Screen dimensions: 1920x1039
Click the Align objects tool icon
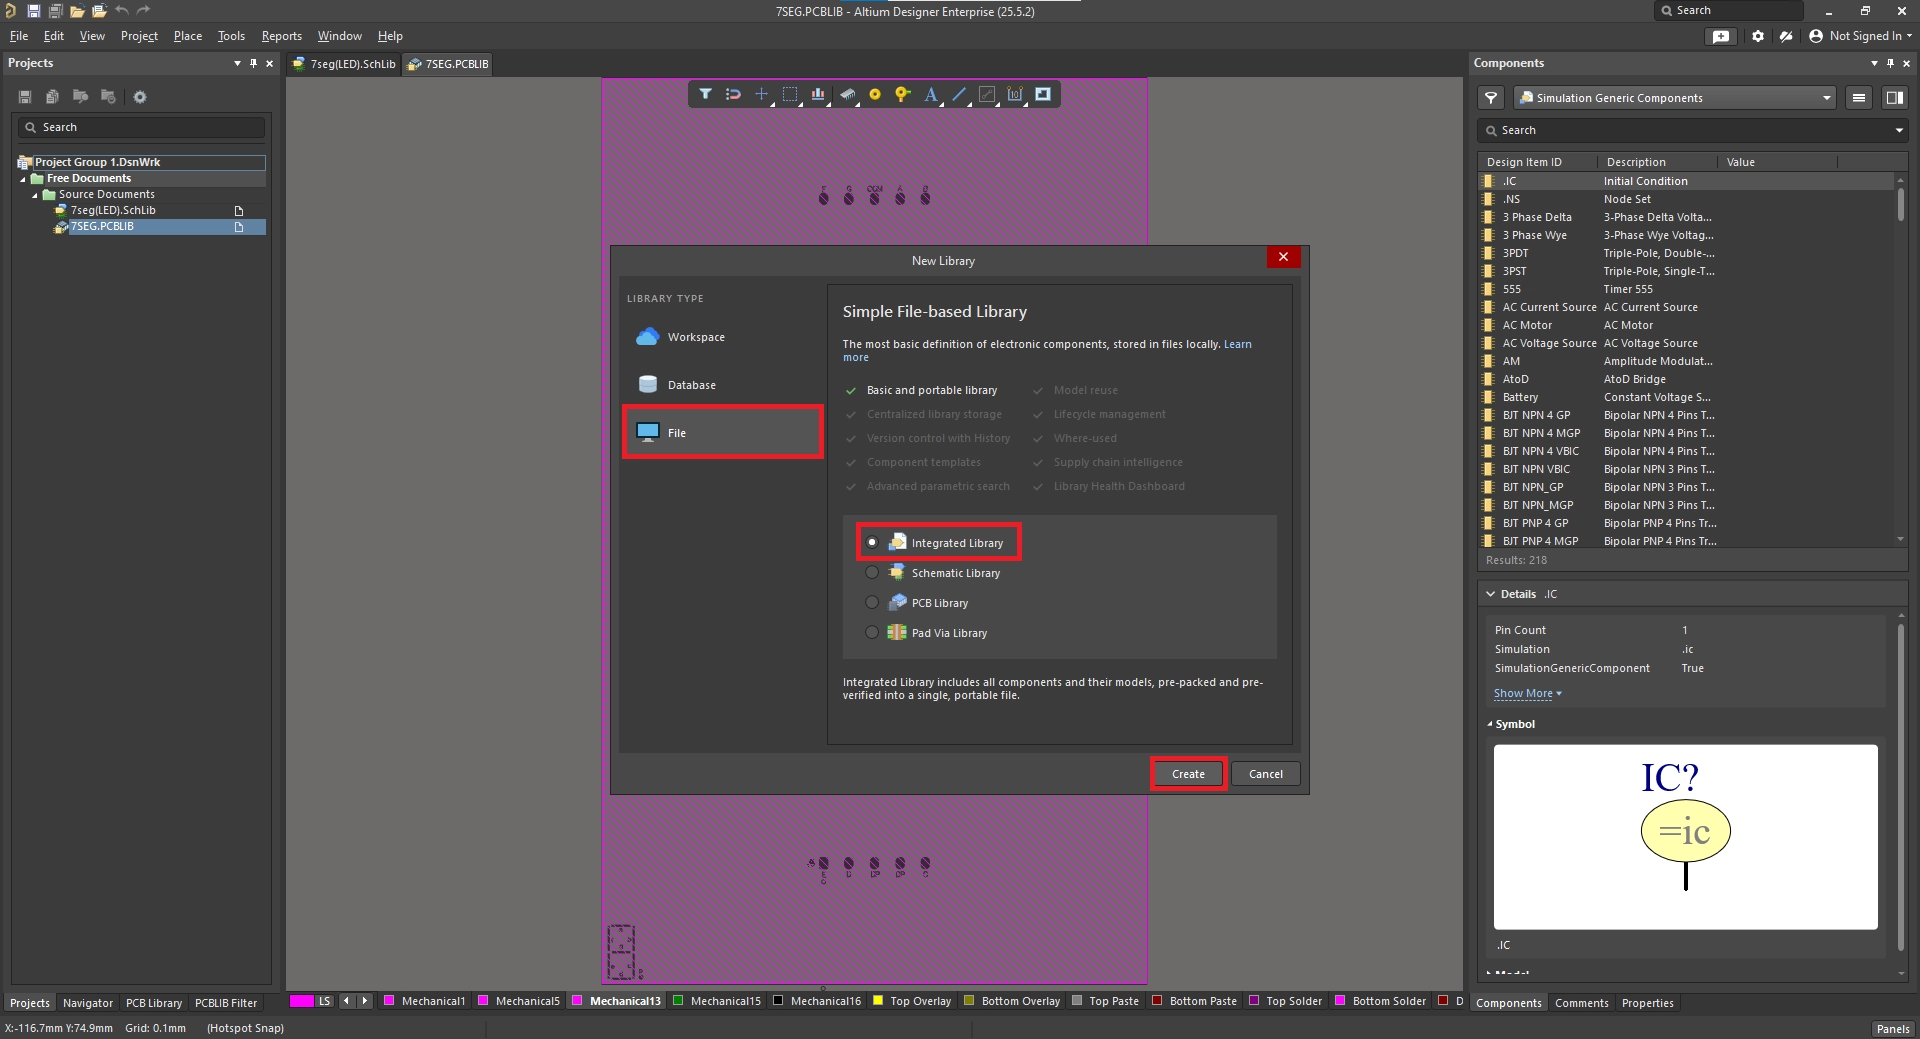pyautogui.click(x=818, y=94)
